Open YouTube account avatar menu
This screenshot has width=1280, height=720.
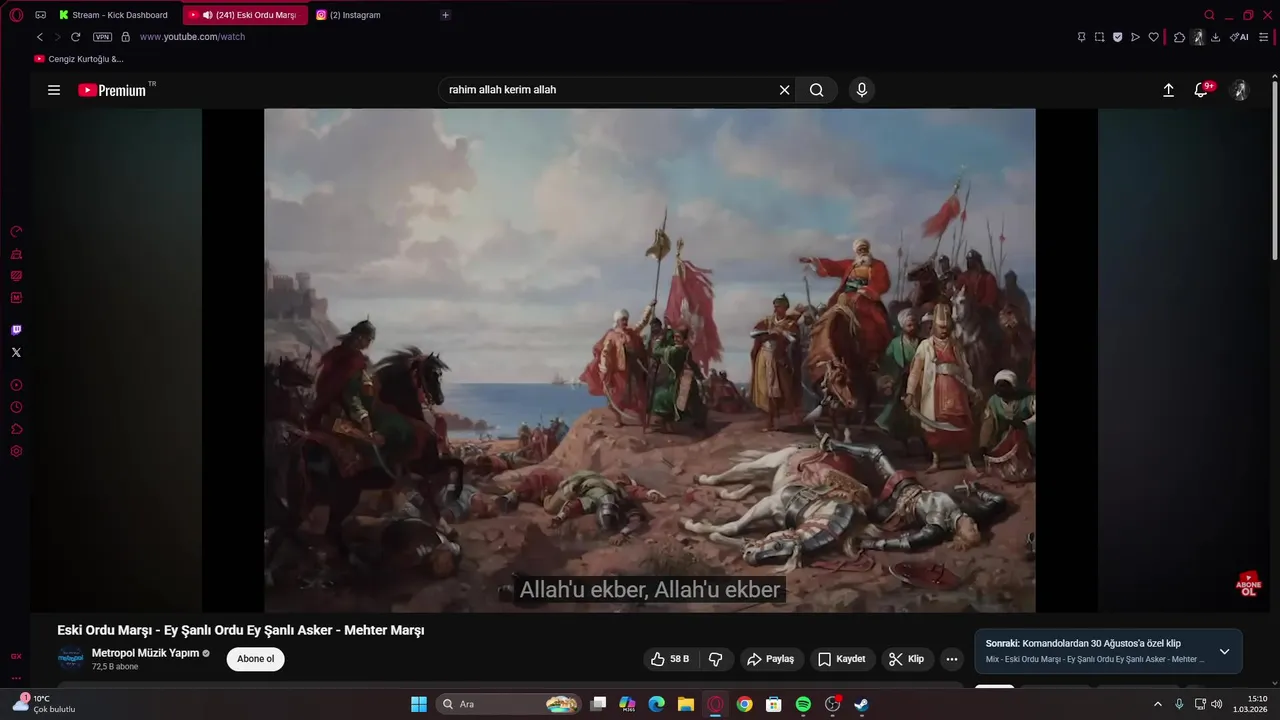point(1240,90)
